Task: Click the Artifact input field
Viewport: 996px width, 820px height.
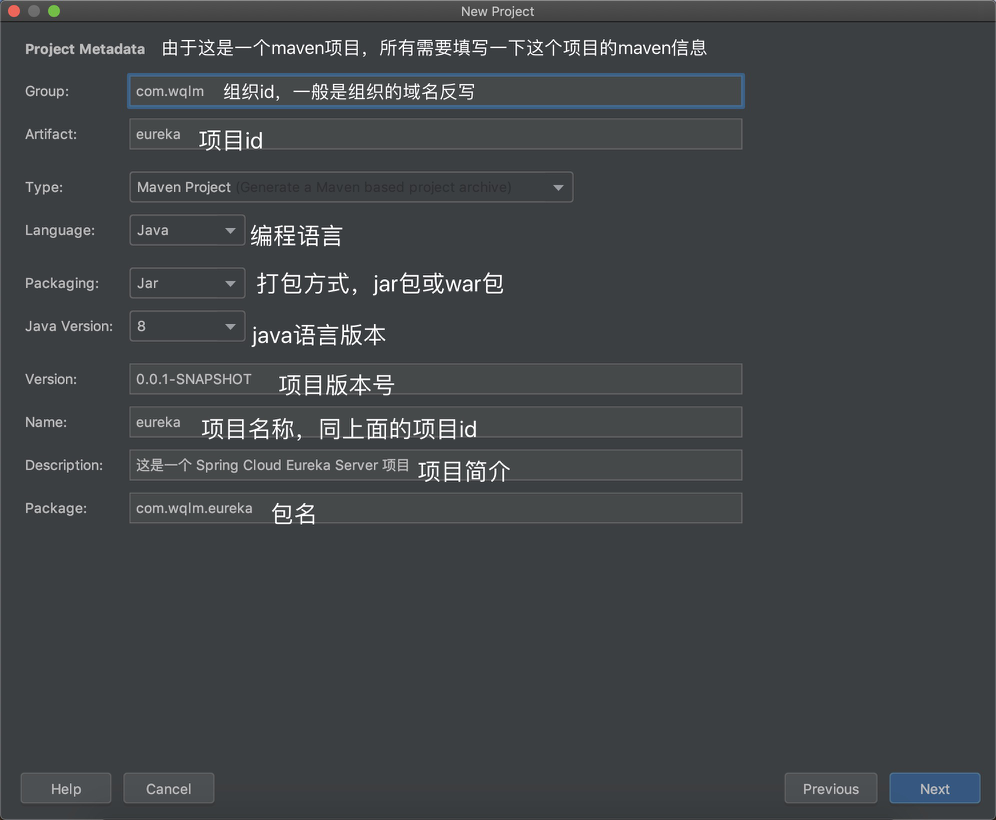Action: pyautogui.click(x=436, y=134)
